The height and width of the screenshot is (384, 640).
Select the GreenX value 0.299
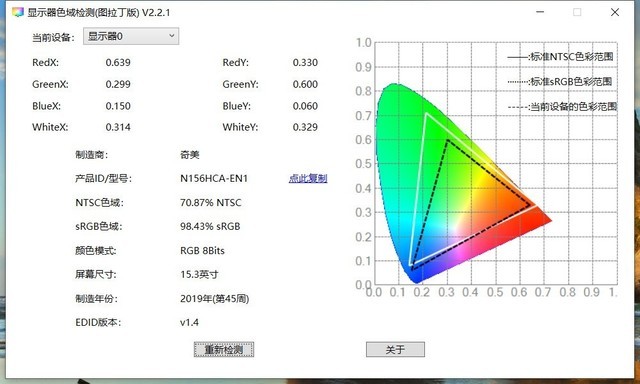118,84
